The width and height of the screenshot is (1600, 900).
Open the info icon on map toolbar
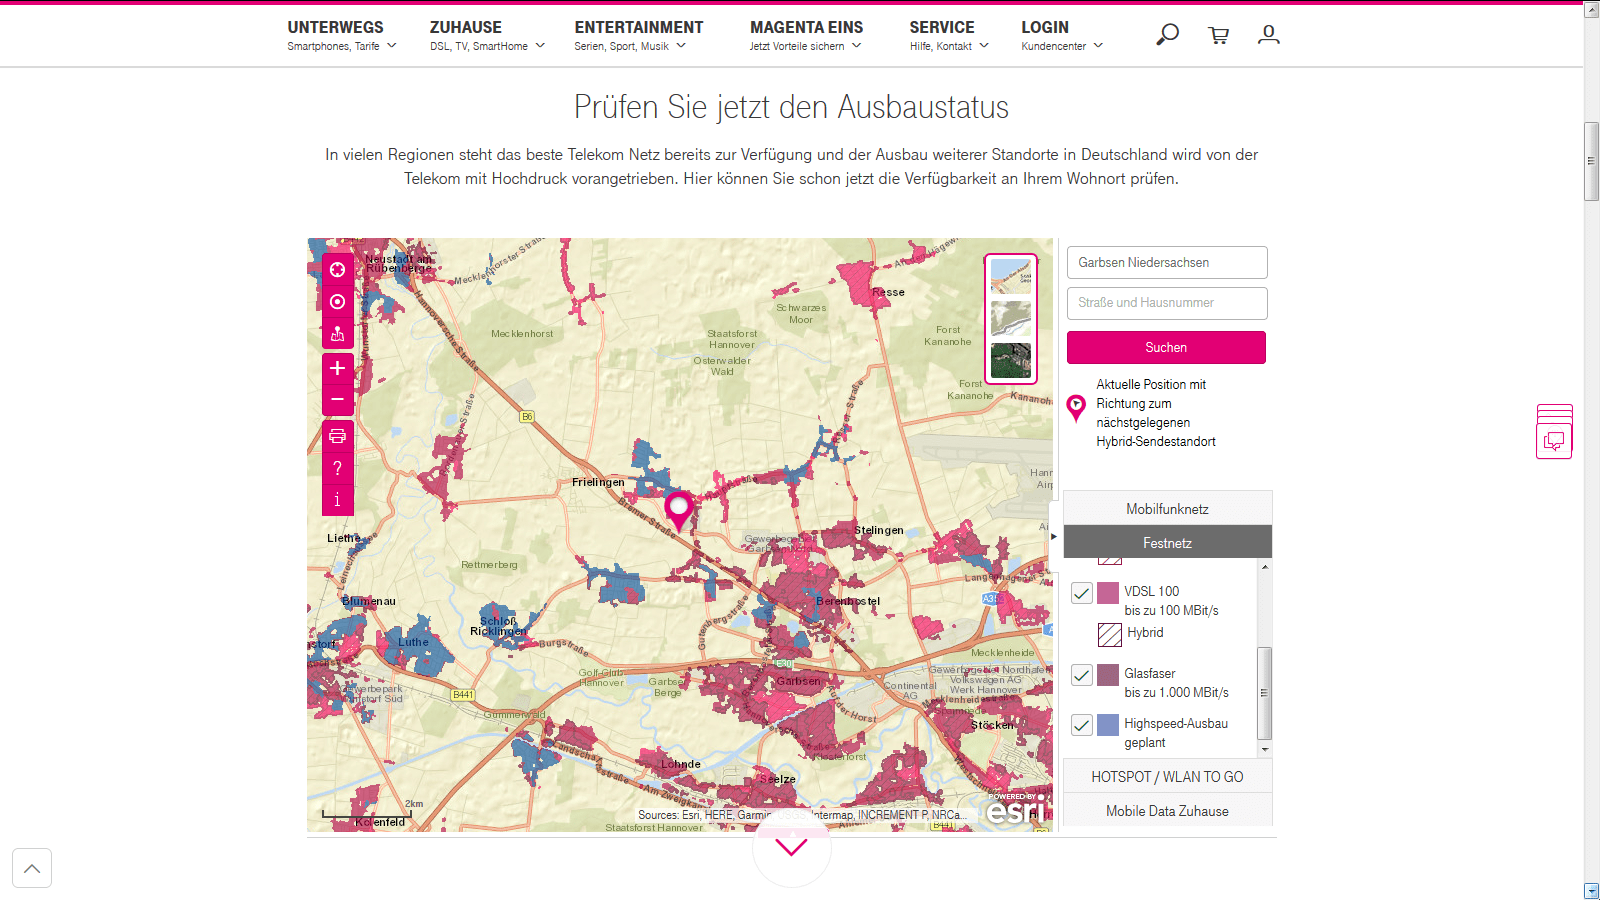coord(338,500)
